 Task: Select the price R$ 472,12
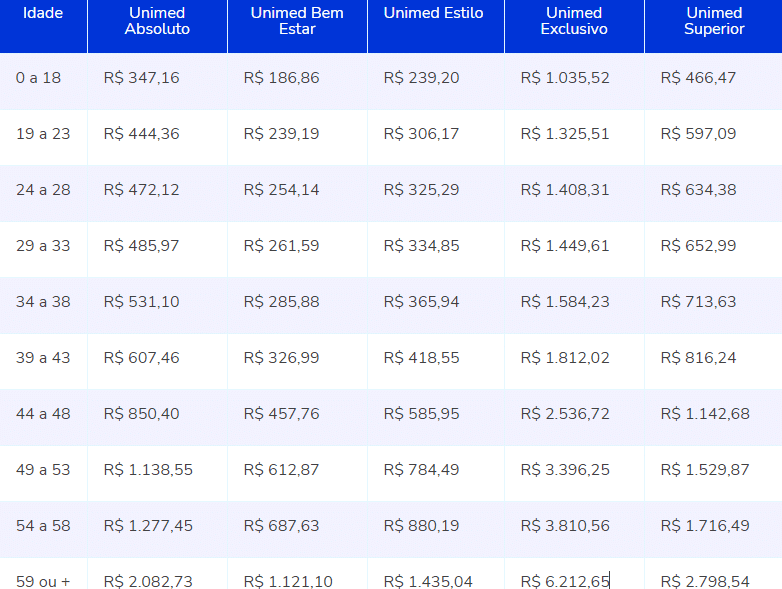142,190
